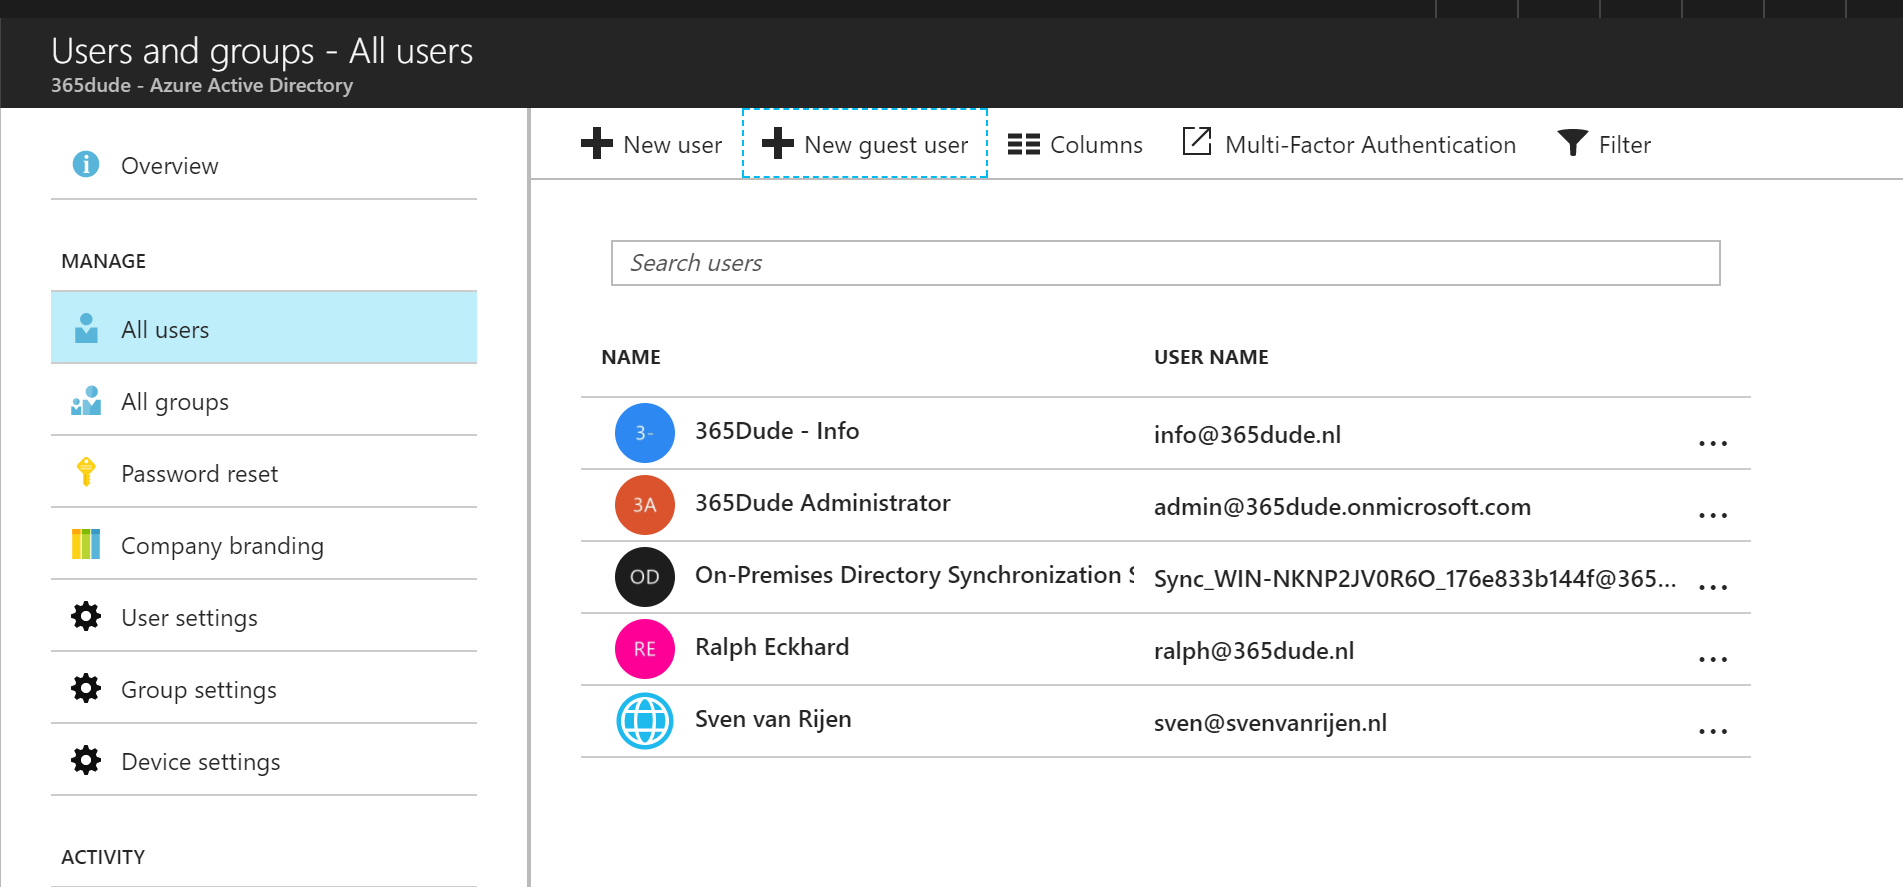Click the User settings gear icon
This screenshot has height=887, width=1903.
pos(86,616)
